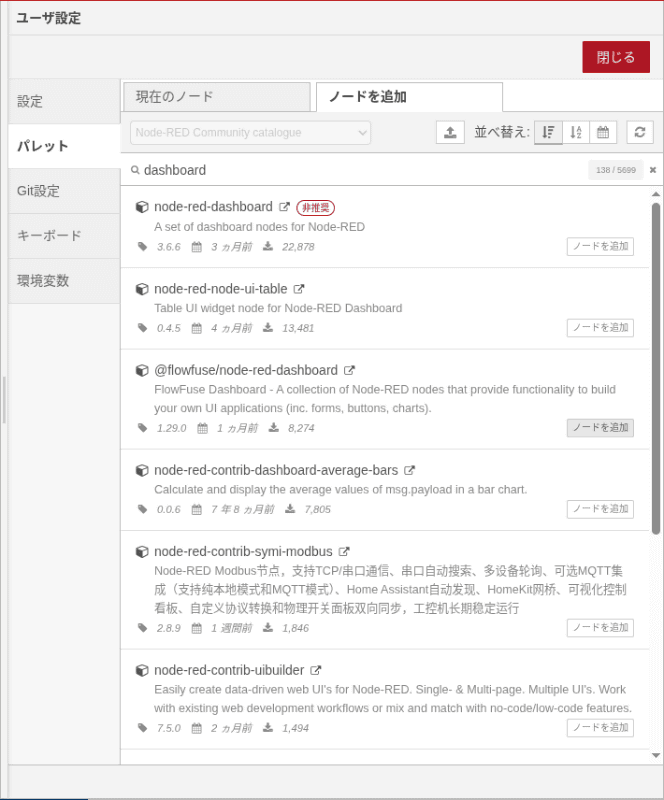Click the 7 年 8 ヵ月前 date text
The height and width of the screenshot is (800, 664).
tap(242, 509)
